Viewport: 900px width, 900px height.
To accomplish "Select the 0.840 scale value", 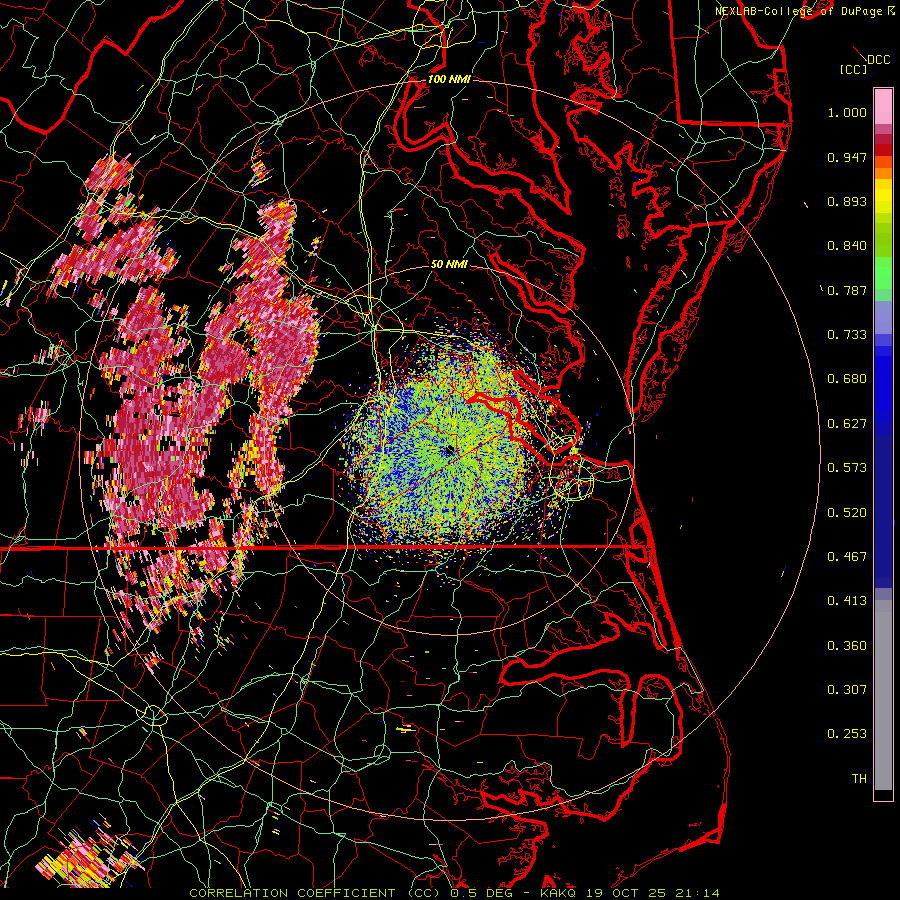I will click(x=847, y=246).
